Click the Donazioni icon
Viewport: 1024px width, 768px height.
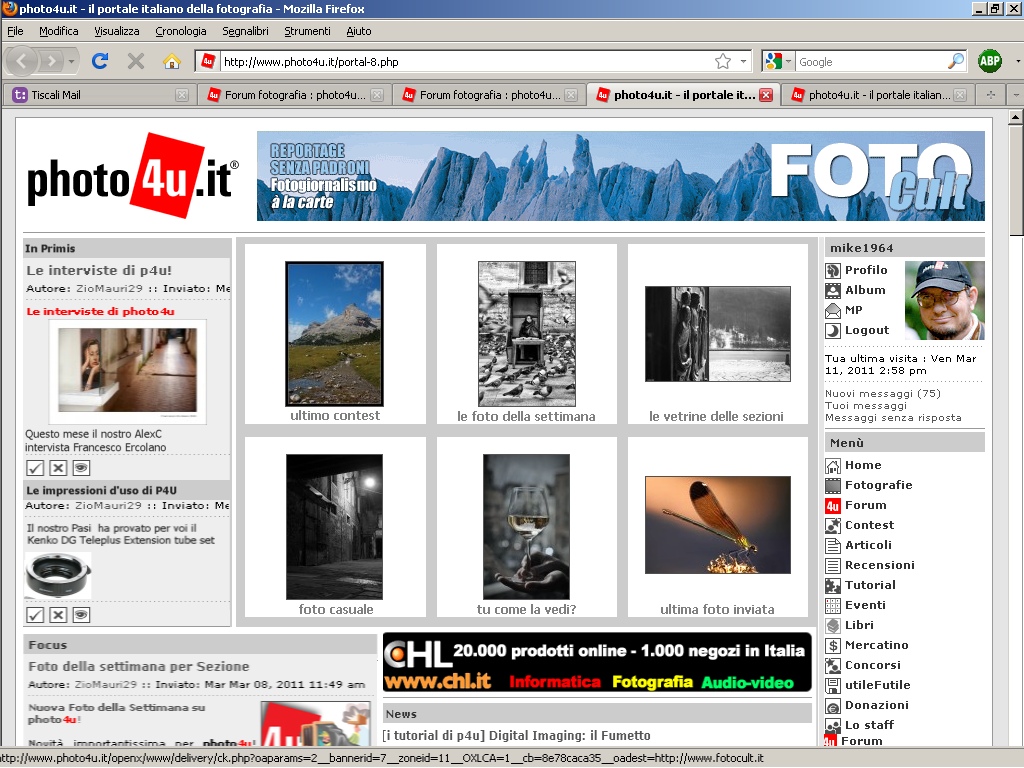click(833, 706)
